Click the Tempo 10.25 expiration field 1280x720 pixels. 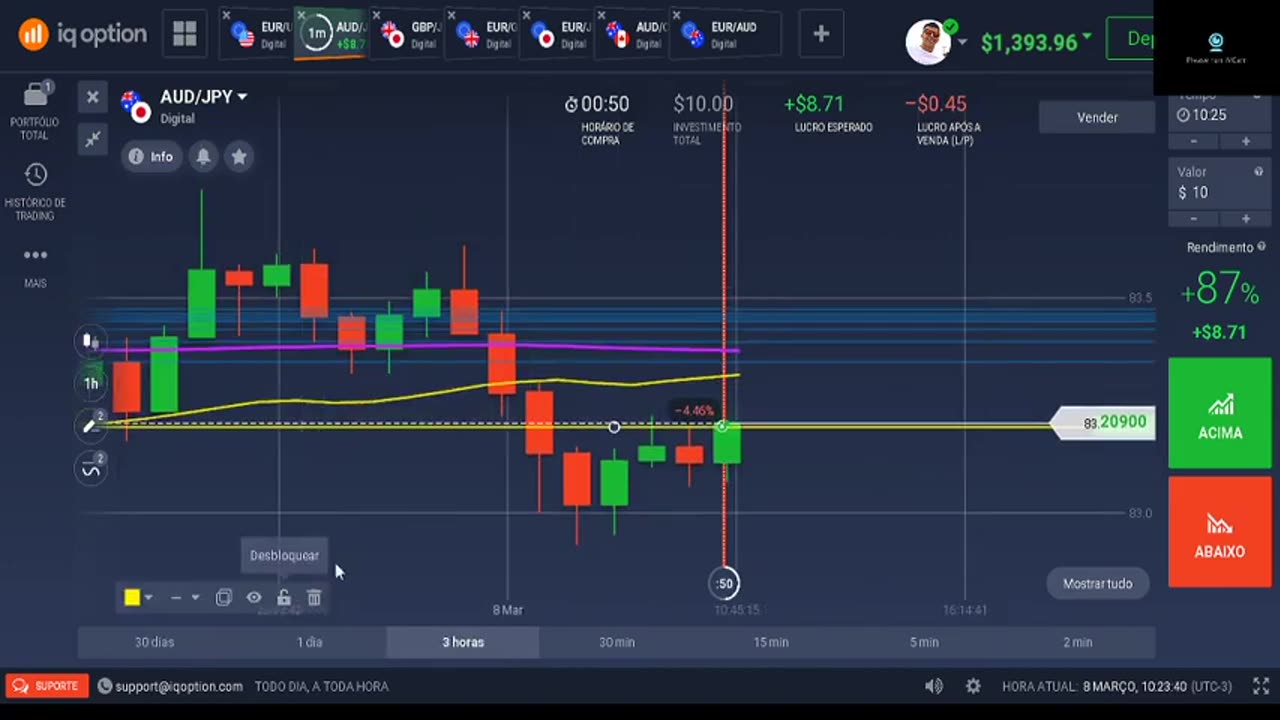[1220, 115]
